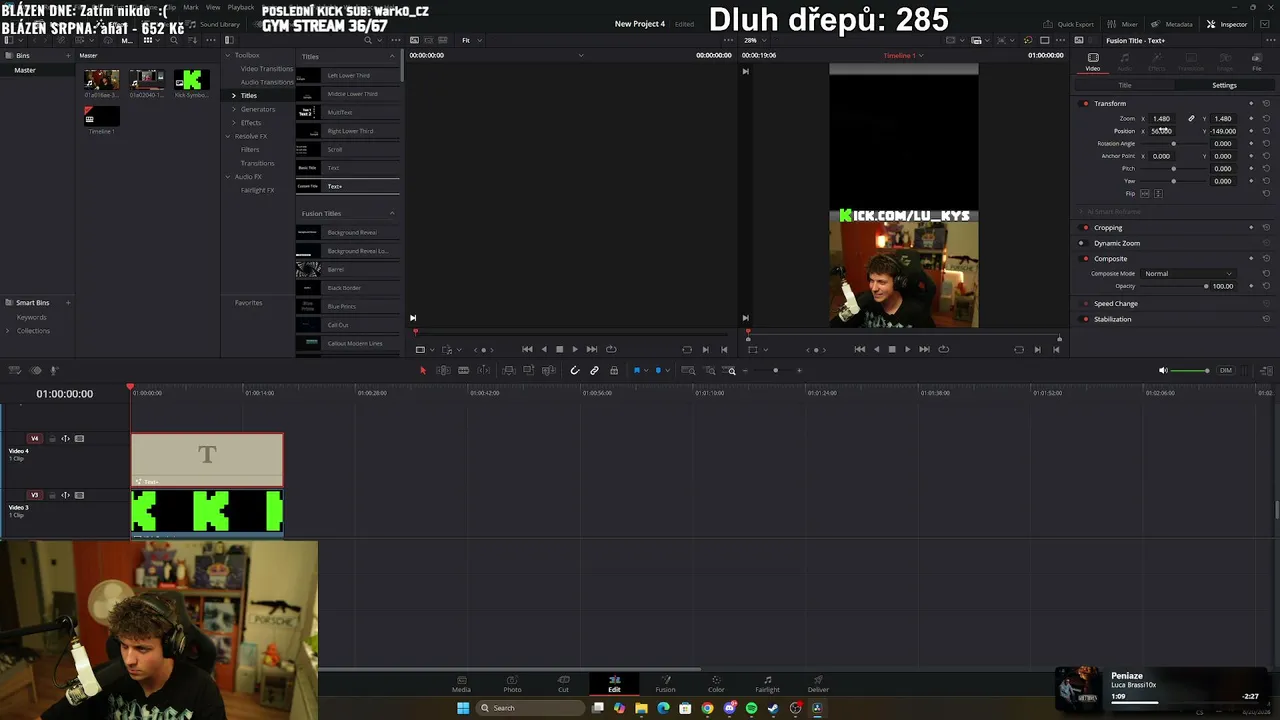Stop timeline viewer playback

891,349
